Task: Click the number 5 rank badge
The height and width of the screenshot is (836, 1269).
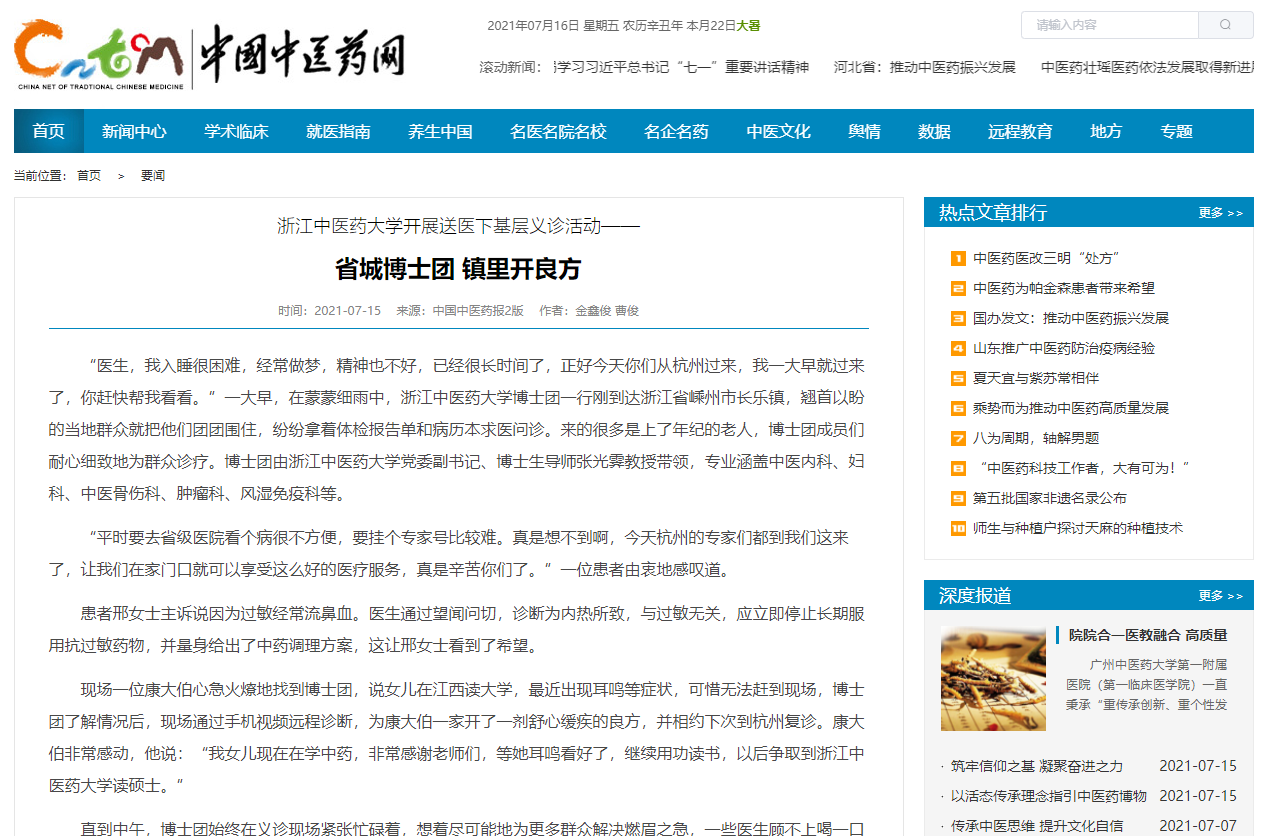Action: [x=958, y=378]
